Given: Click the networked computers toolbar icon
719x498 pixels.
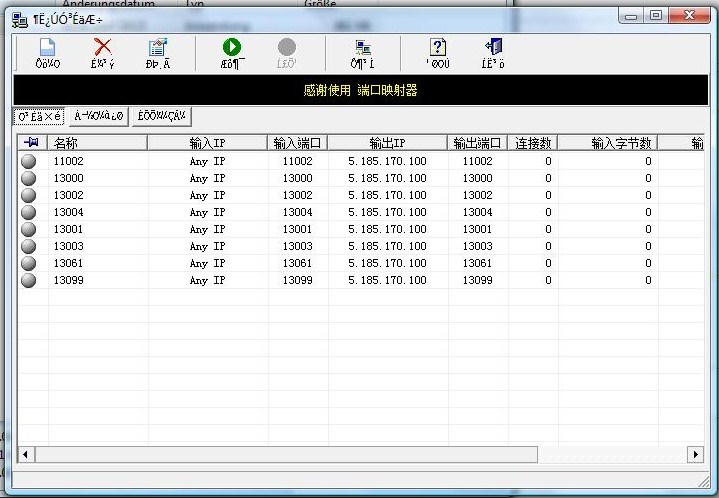Looking at the screenshot, I should click(x=363, y=47).
